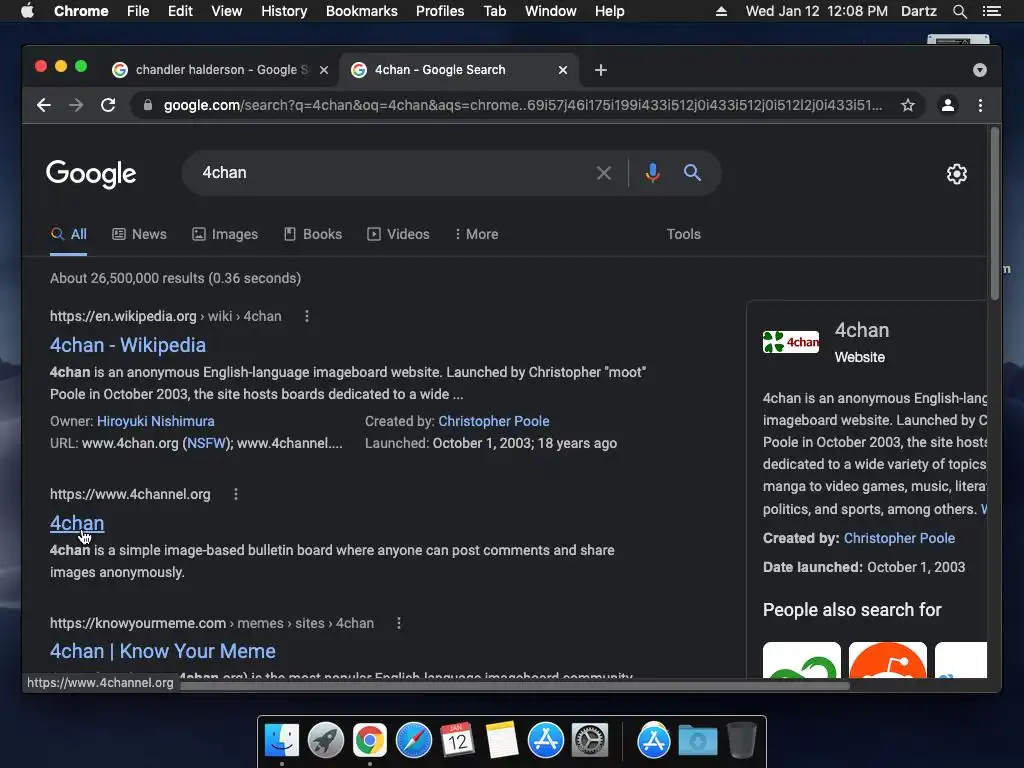Click the eject icon in menu bar
The height and width of the screenshot is (768, 1024).
click(x=721, y=11)
